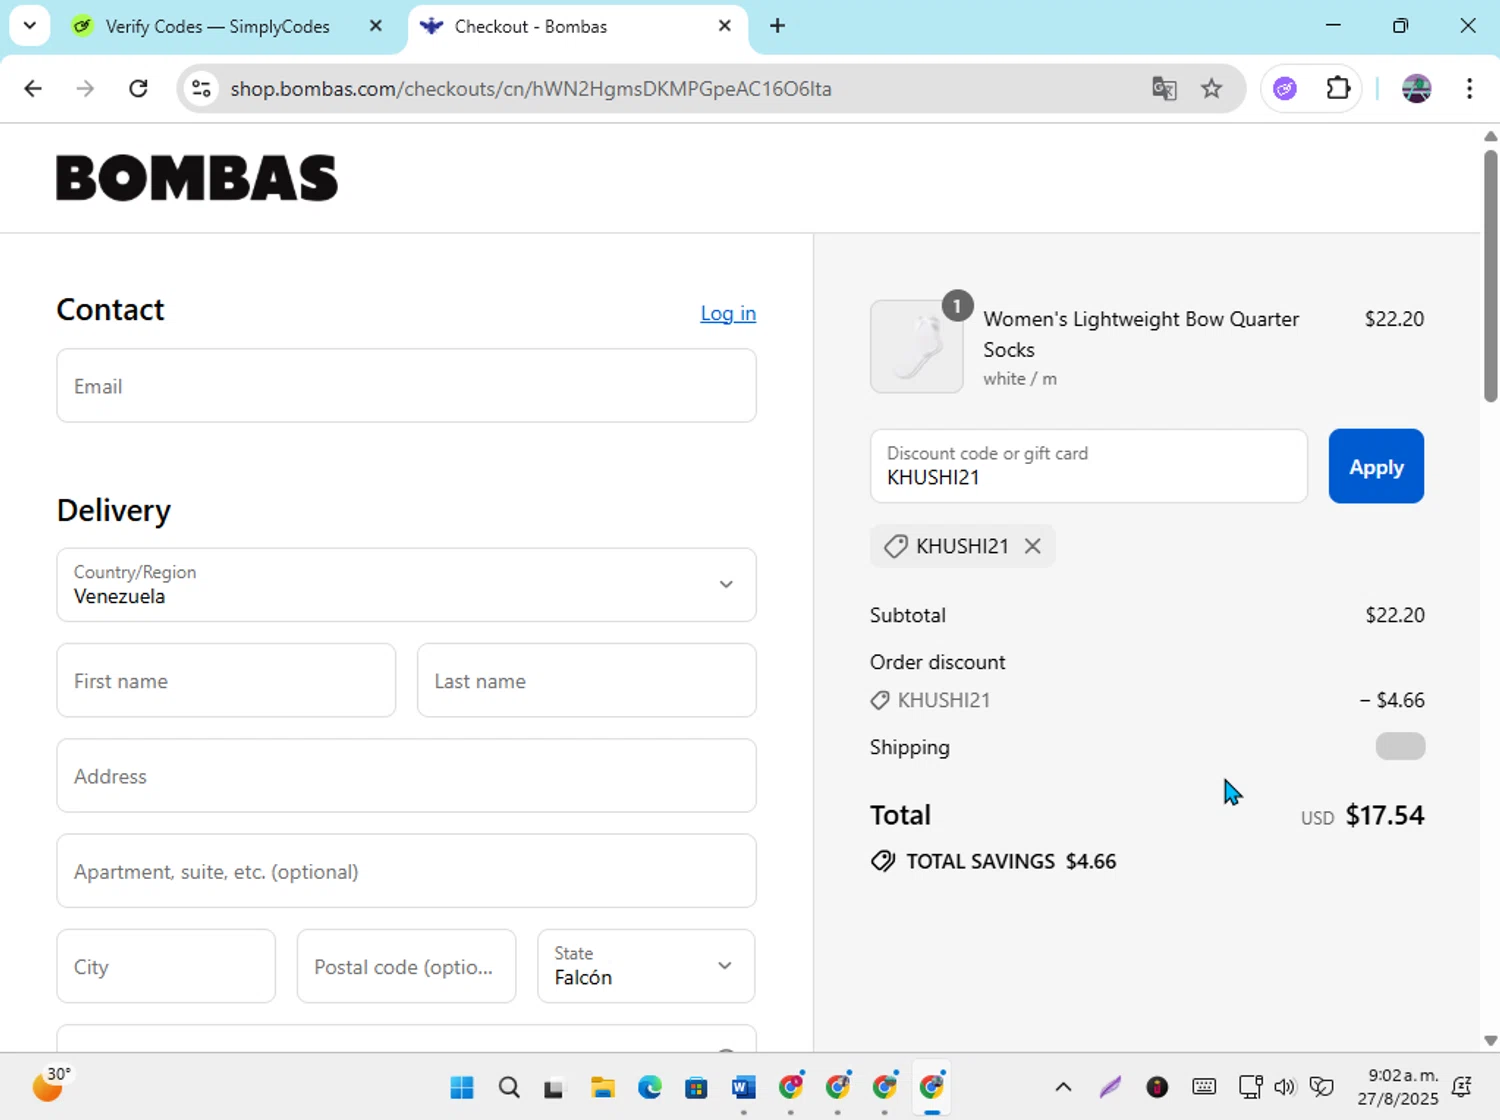Go back to the previous page
The image size is (1500, 1120).
tap(33, 89)
